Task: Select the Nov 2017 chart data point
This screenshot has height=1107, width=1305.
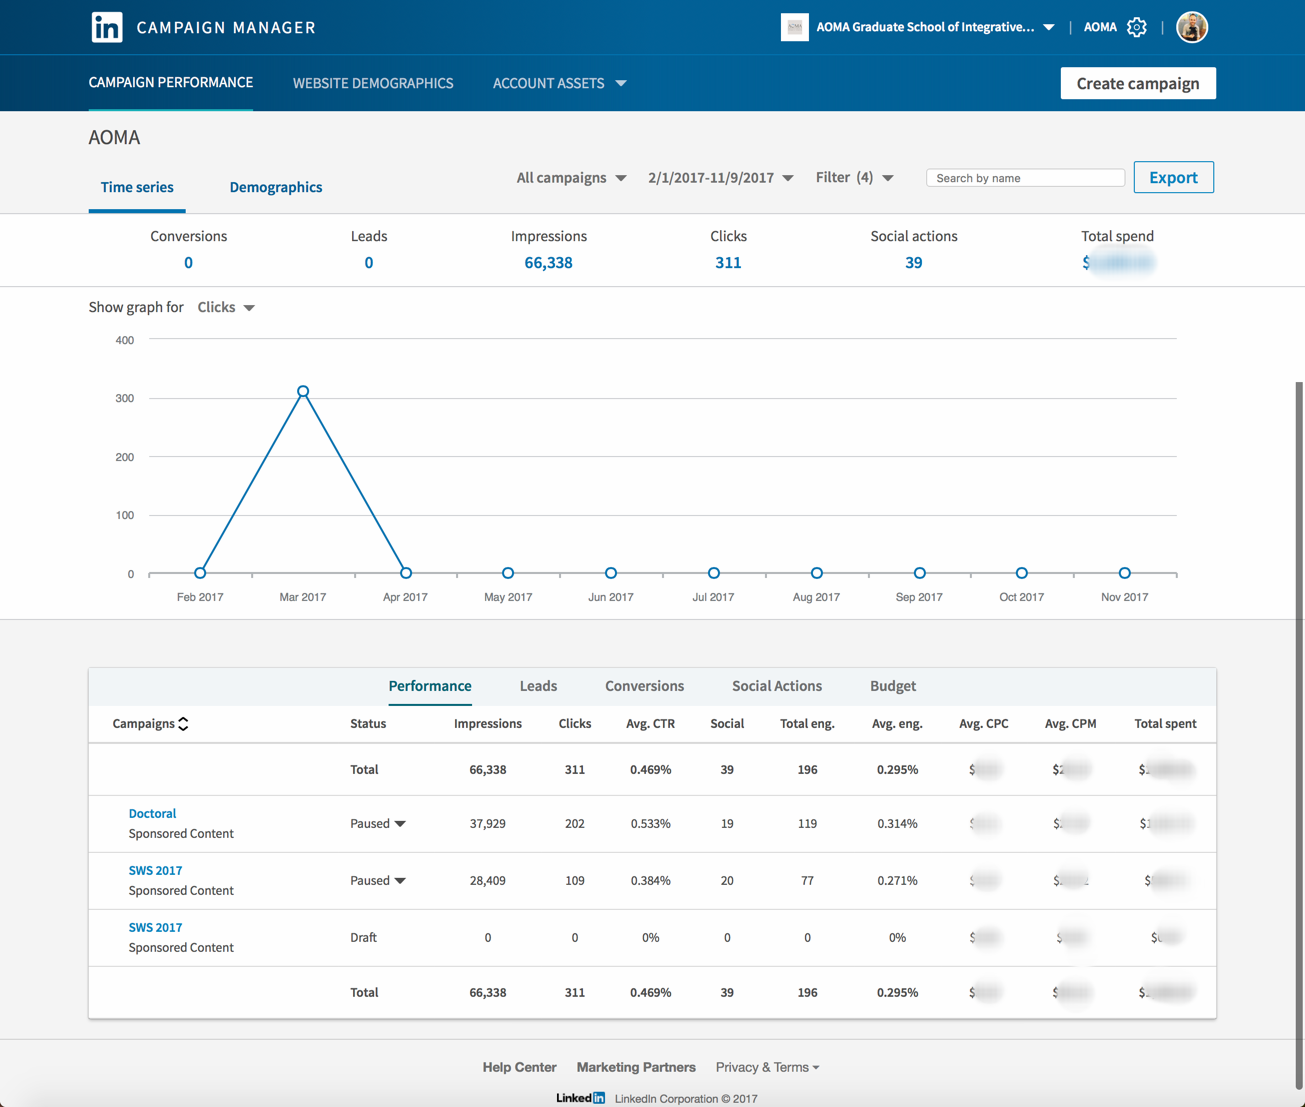Action: click(1125, 573)
